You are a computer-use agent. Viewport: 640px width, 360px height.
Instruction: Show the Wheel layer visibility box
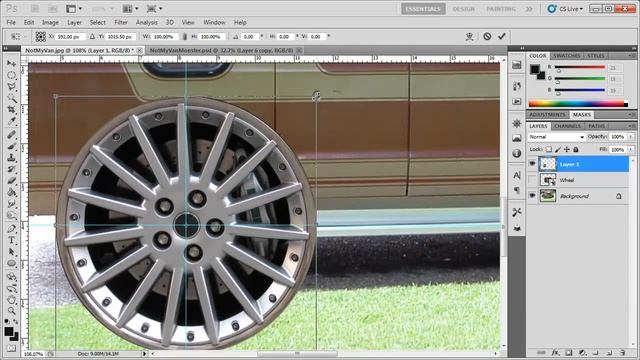point(532,180)
